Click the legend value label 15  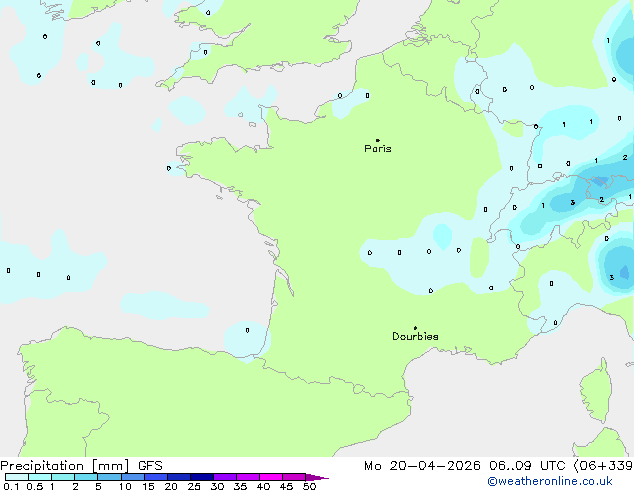(148, 486)
